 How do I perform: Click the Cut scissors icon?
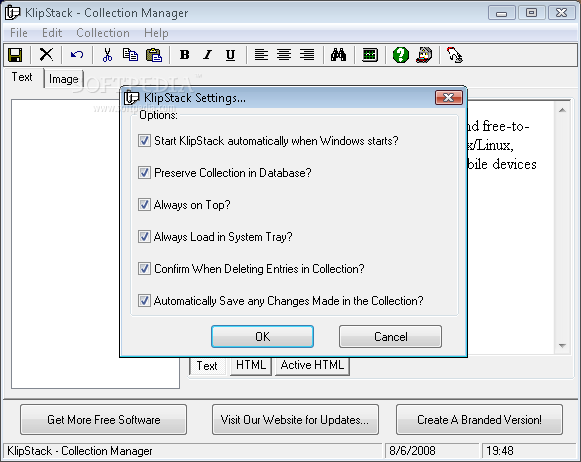click(x=107, y=55)
